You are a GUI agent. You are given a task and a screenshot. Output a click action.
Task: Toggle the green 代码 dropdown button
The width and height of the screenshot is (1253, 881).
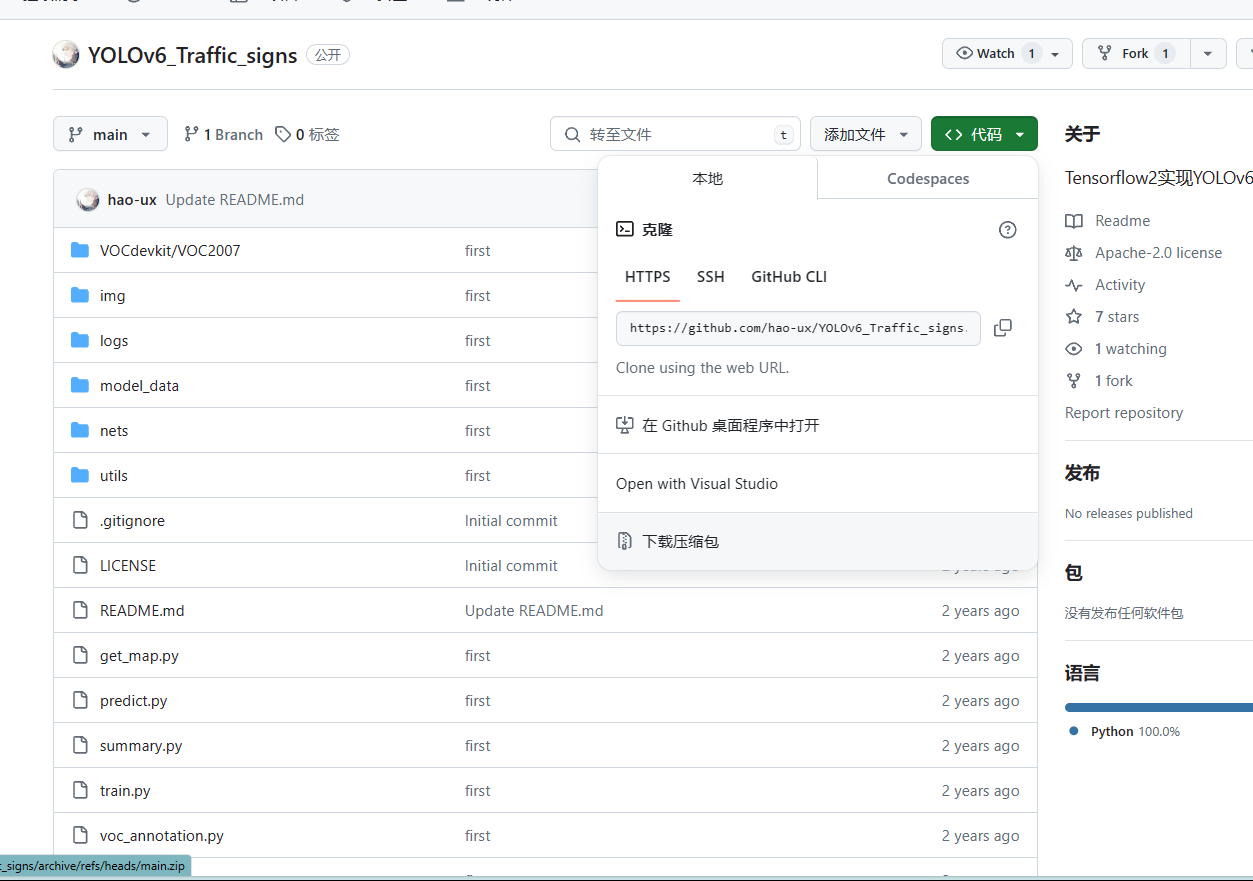point(984,134)
